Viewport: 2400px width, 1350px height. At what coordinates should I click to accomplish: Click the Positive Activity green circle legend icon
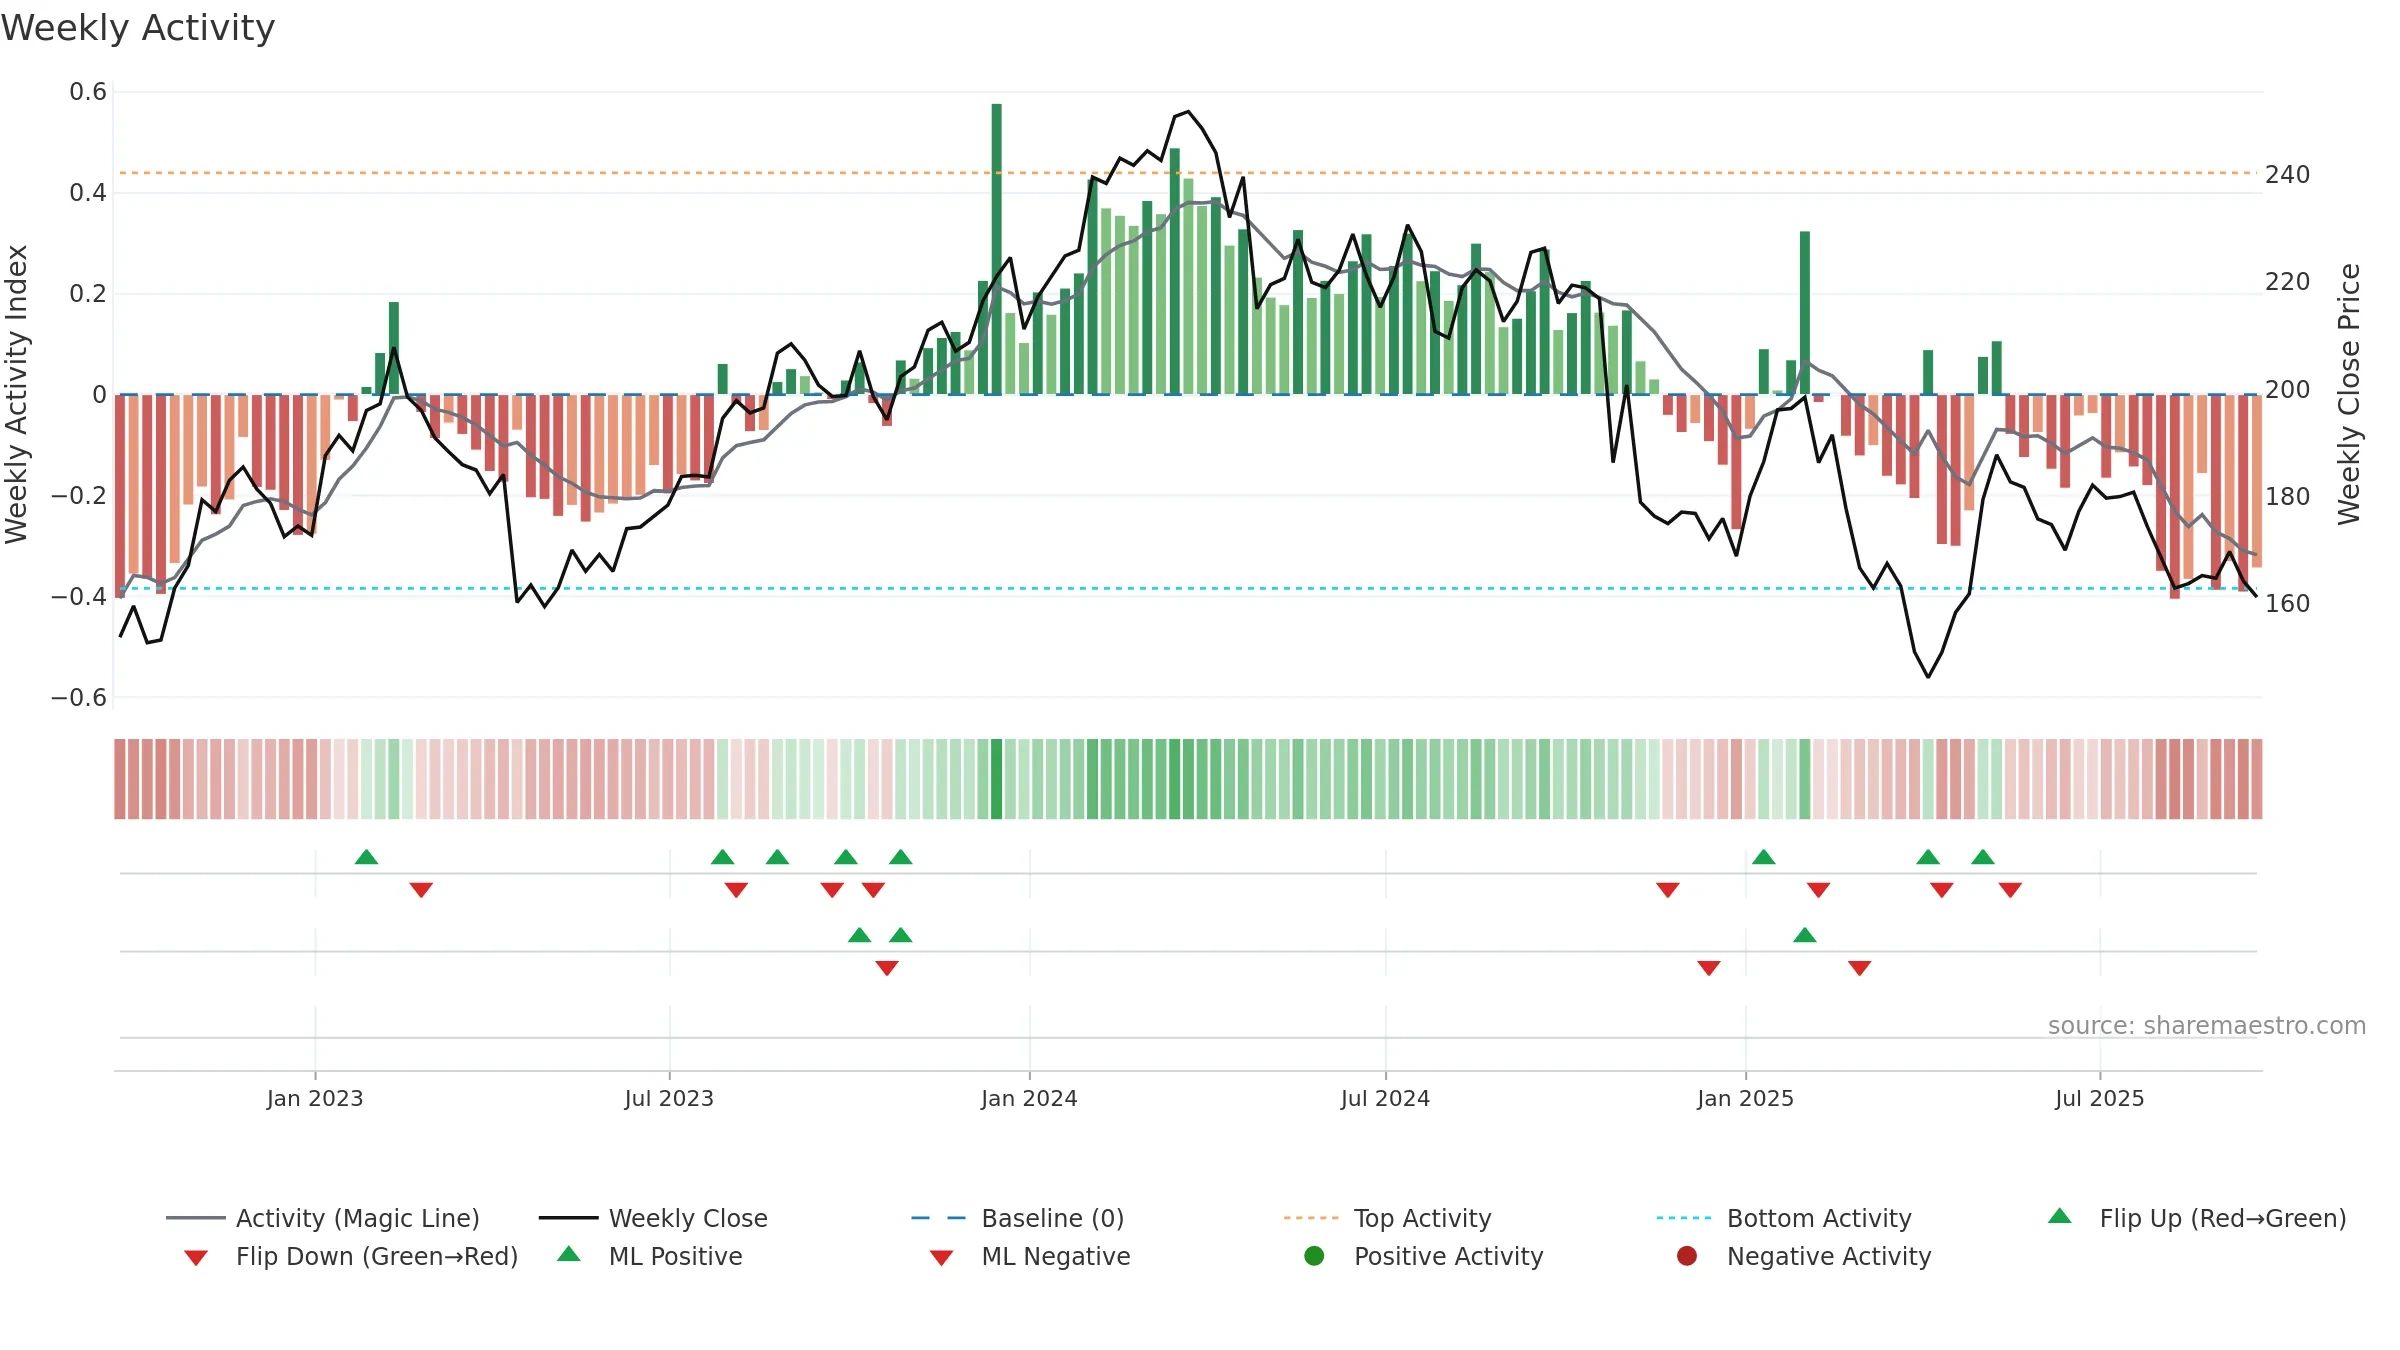pos(1314,1256)
